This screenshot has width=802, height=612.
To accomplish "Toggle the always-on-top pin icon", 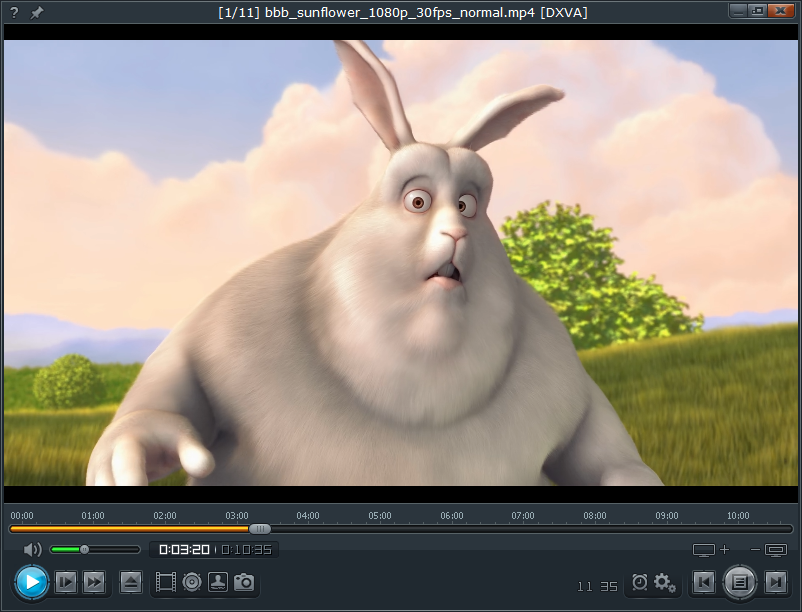I will pyautogui.click(x=36, y=12).
